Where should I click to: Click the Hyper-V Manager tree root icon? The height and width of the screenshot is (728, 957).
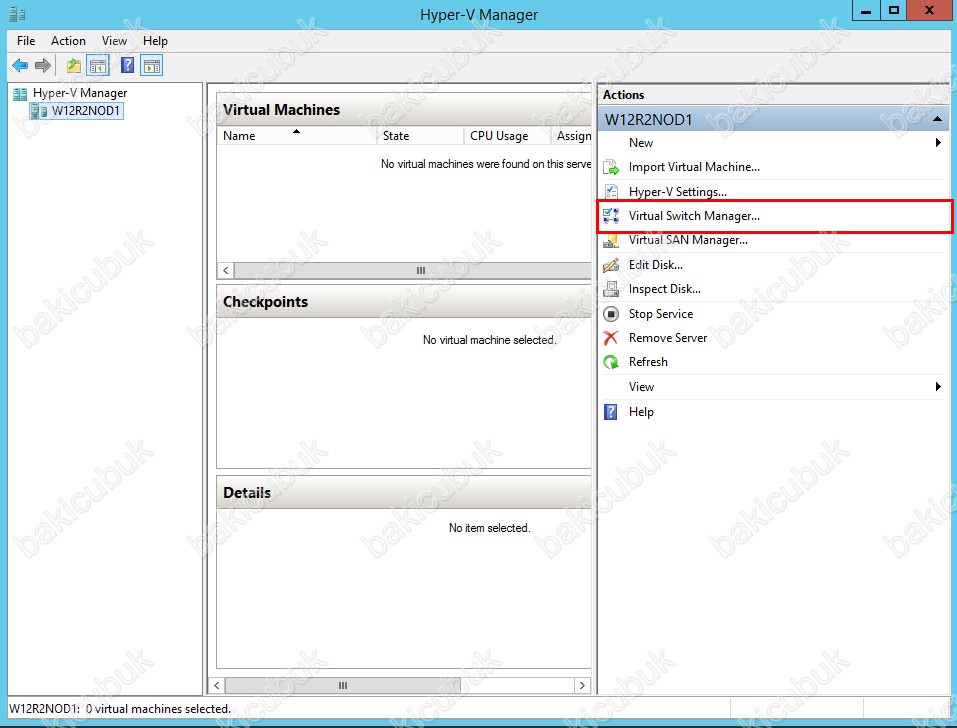20,93
